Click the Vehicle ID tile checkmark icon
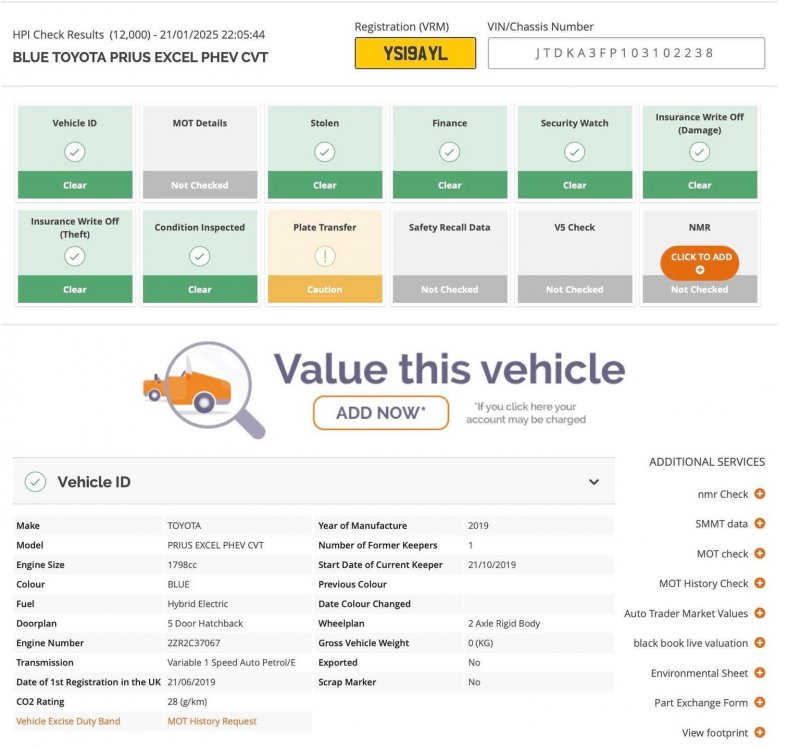800x749 pixels. pos(74,152)
